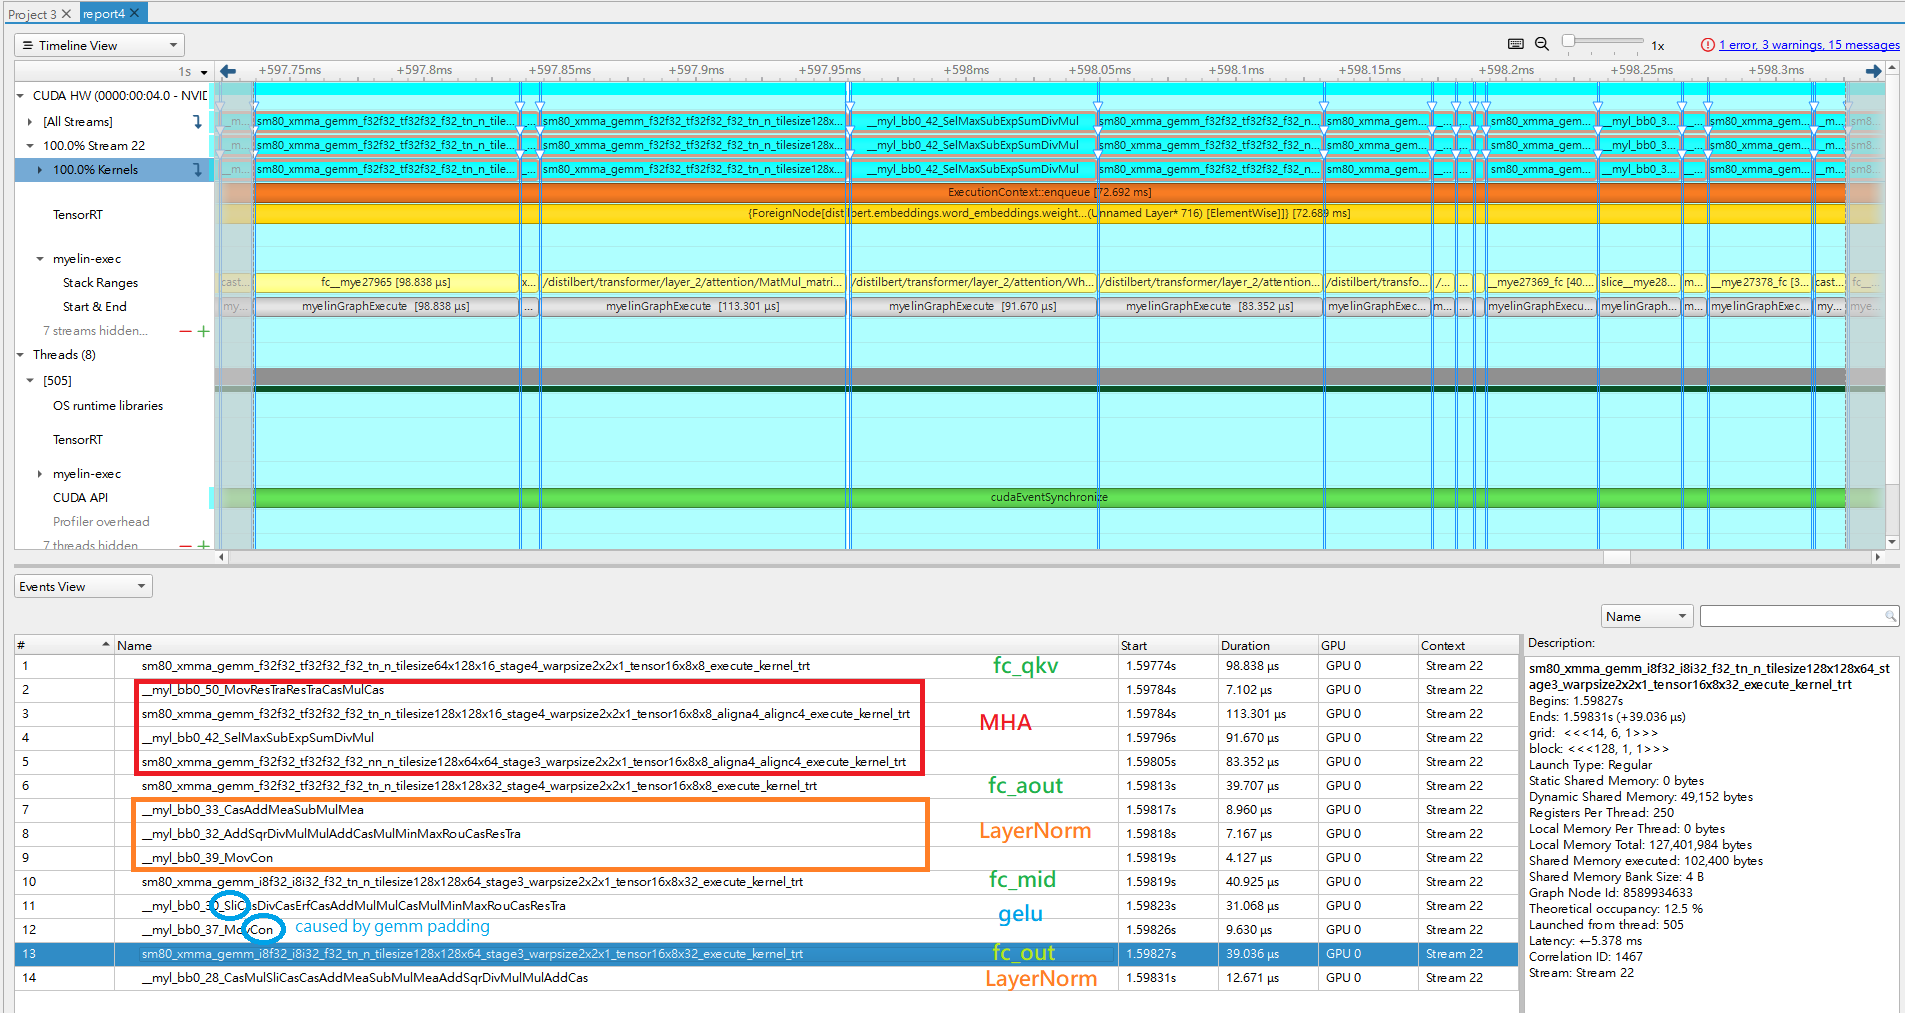The height and width of the screenshot is (1013, 1905).
Task: Sort by the # column arrow
Action: 106,645
